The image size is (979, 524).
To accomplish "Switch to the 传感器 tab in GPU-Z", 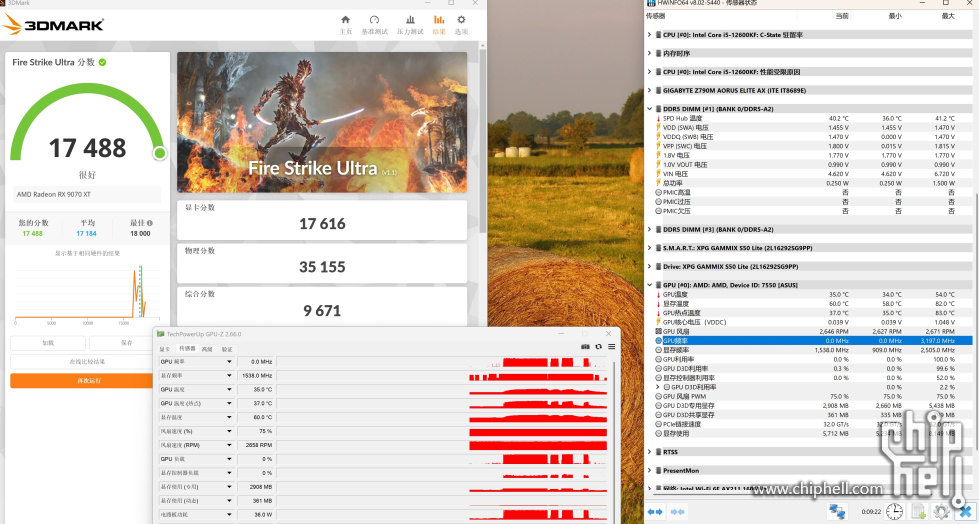I will pyautogui.click(x=187, y=349).
